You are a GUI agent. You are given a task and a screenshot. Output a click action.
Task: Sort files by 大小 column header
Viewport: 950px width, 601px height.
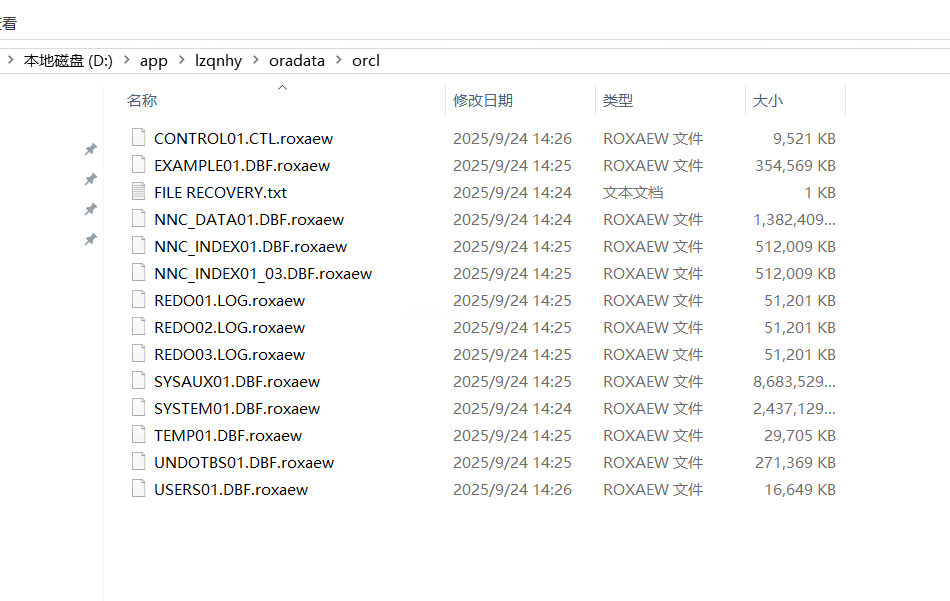point(768,101)
